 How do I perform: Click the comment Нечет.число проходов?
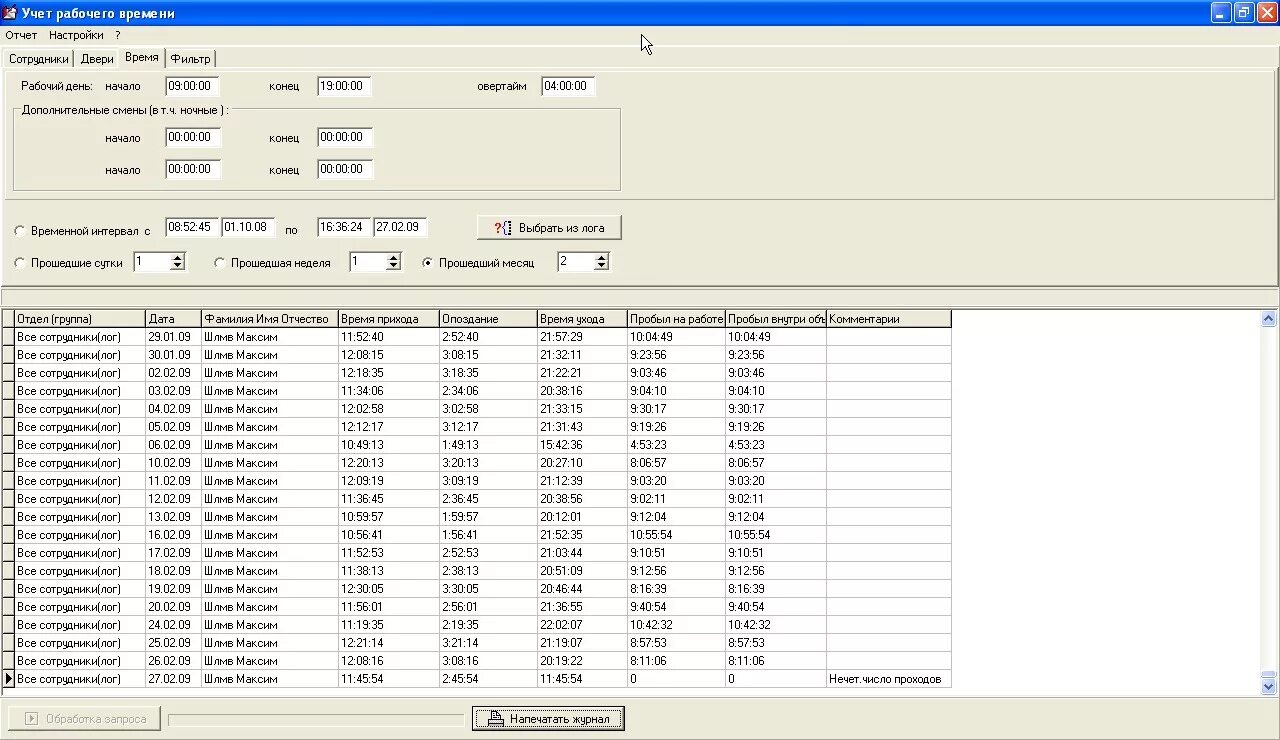click(x=888, y=679)
